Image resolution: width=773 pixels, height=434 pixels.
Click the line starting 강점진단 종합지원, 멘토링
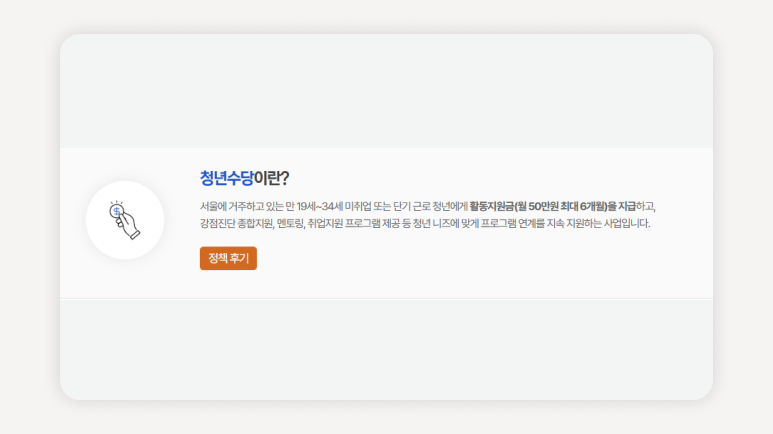(x=425, y=223)
